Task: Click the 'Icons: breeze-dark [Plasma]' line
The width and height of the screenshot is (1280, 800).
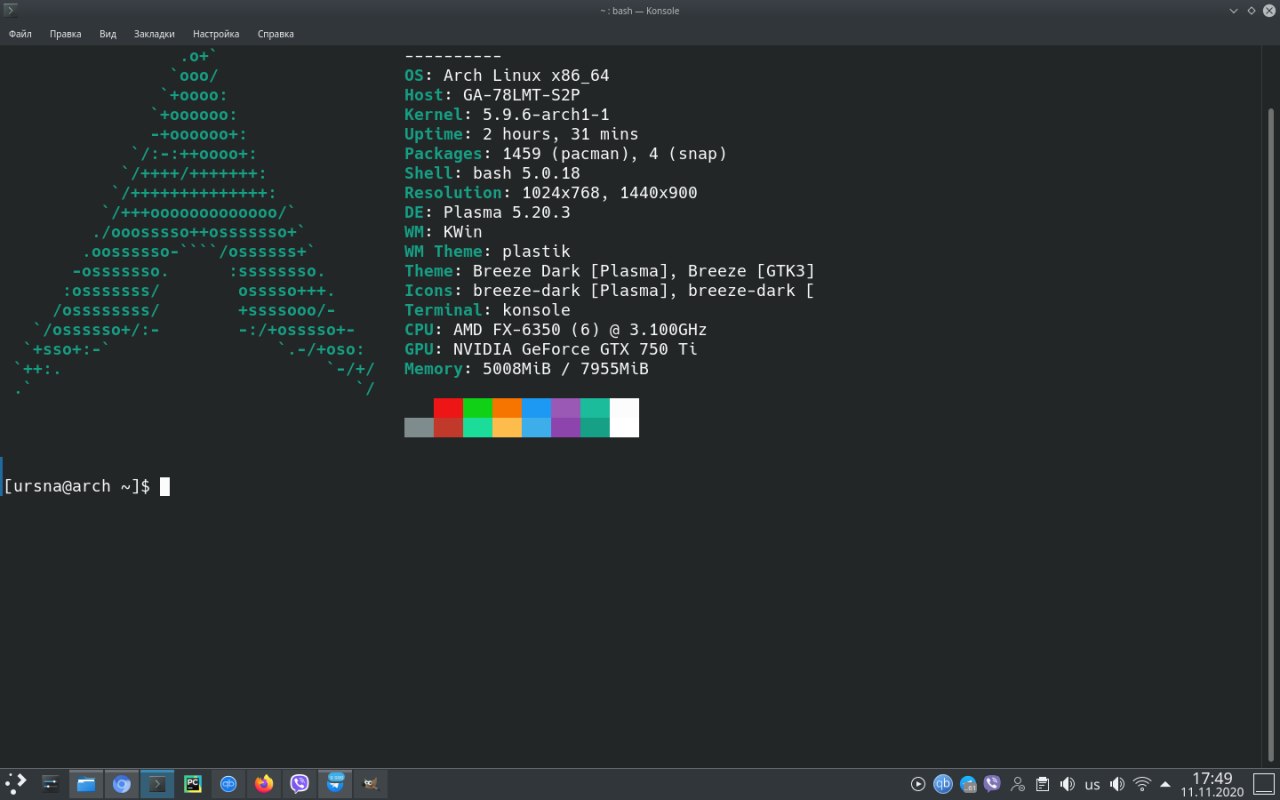Action: click(x=609, y=290)
